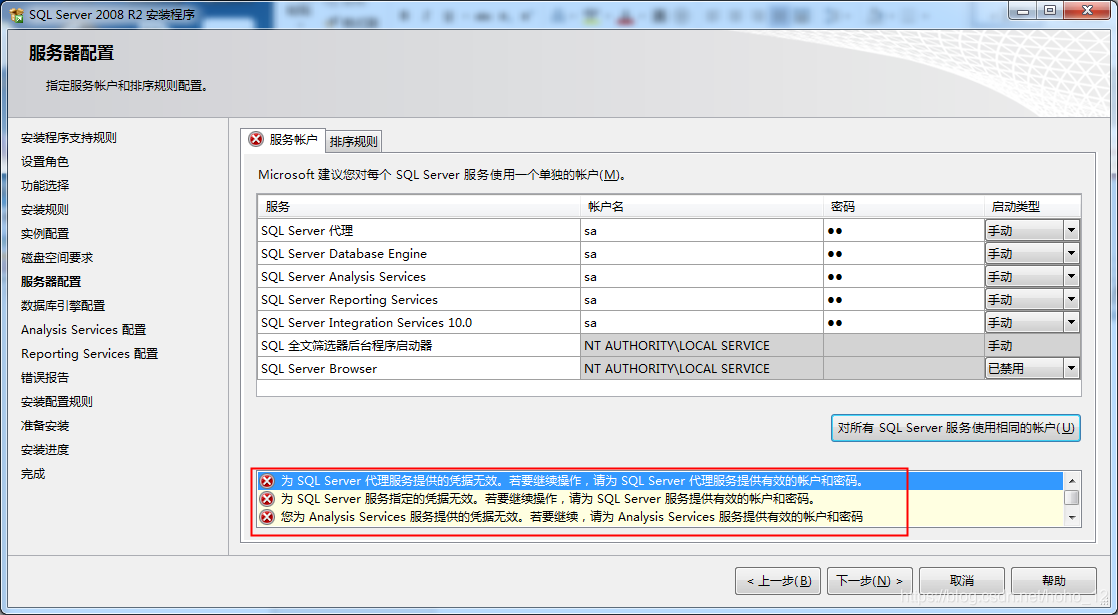Click 安装配置规则 step in sidebar
Screen dimensions: 1118x615
click(57, 401)
